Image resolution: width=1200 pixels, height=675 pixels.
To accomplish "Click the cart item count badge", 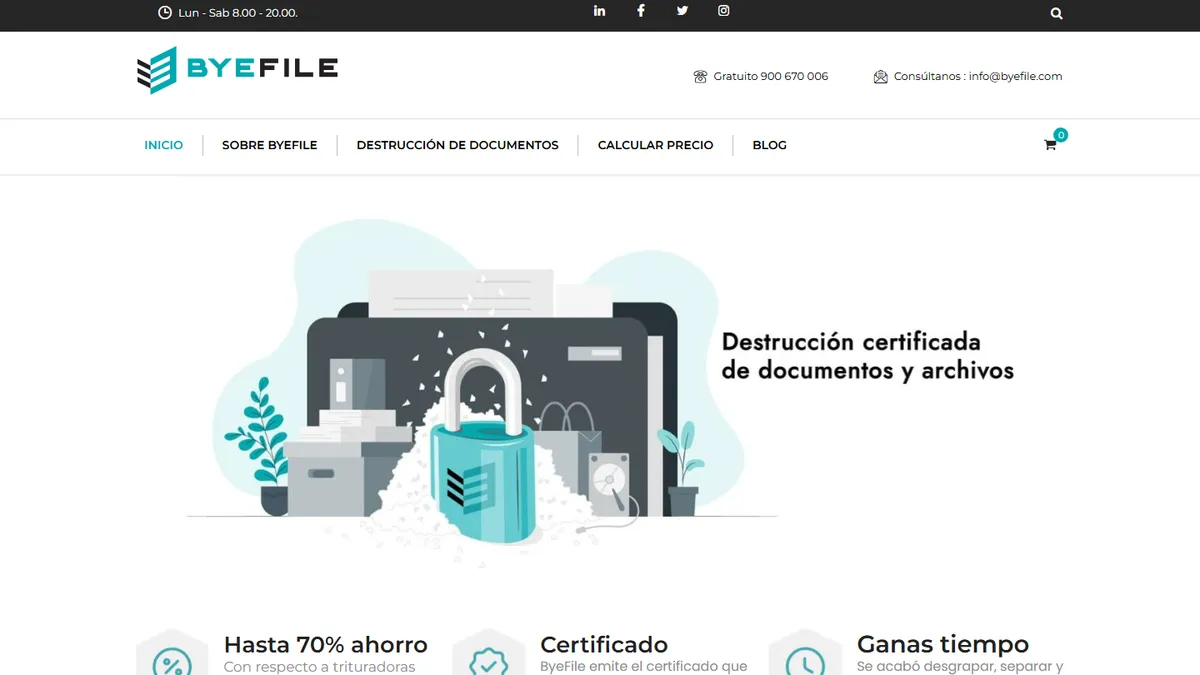I will click(x=1061, y=134).
